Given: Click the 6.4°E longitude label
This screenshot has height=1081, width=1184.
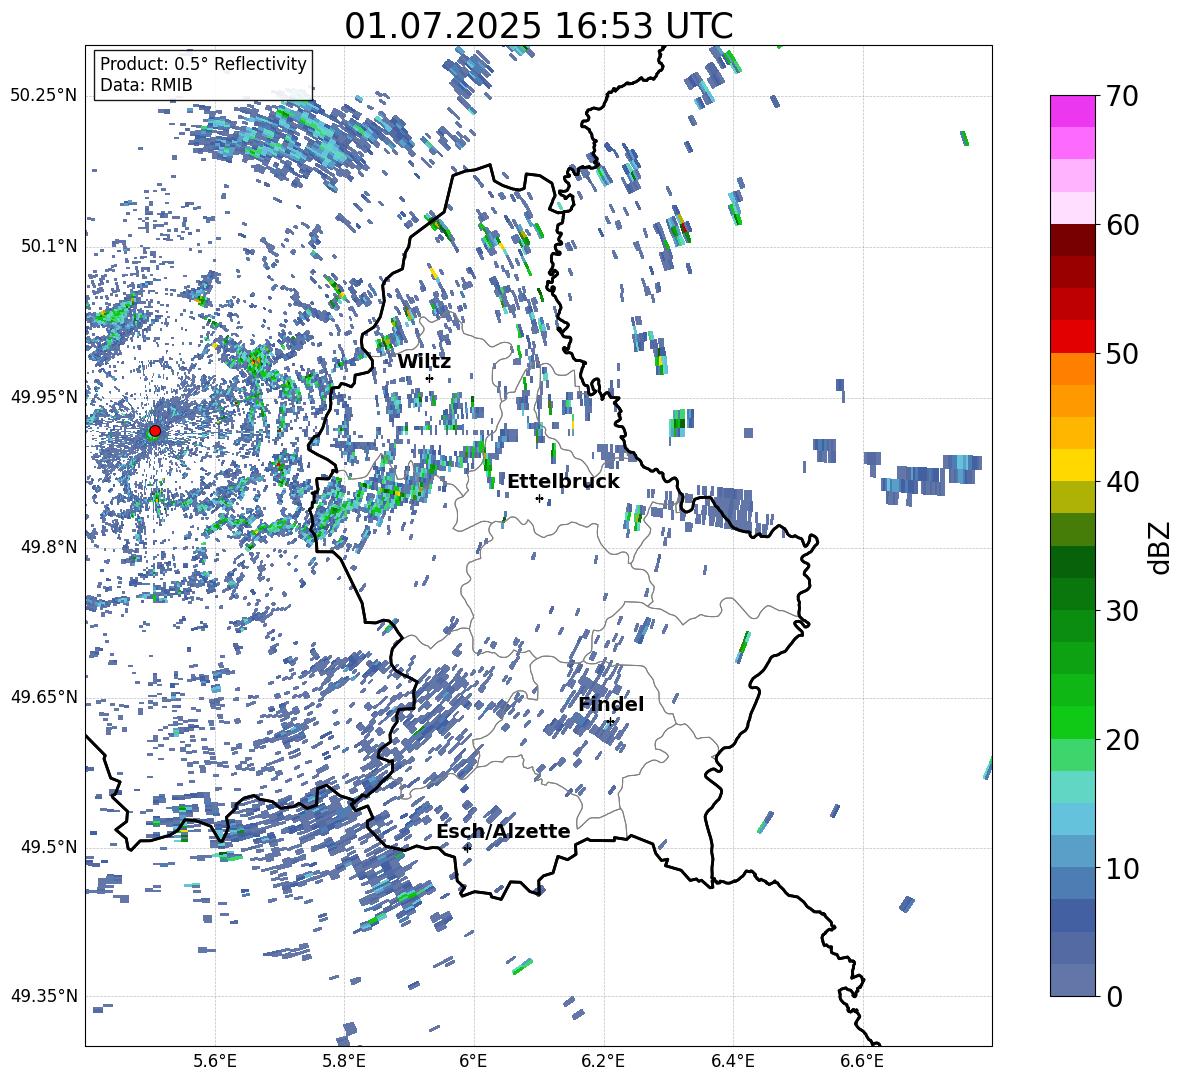Looking at the screenshot, I should [732, 1061].
